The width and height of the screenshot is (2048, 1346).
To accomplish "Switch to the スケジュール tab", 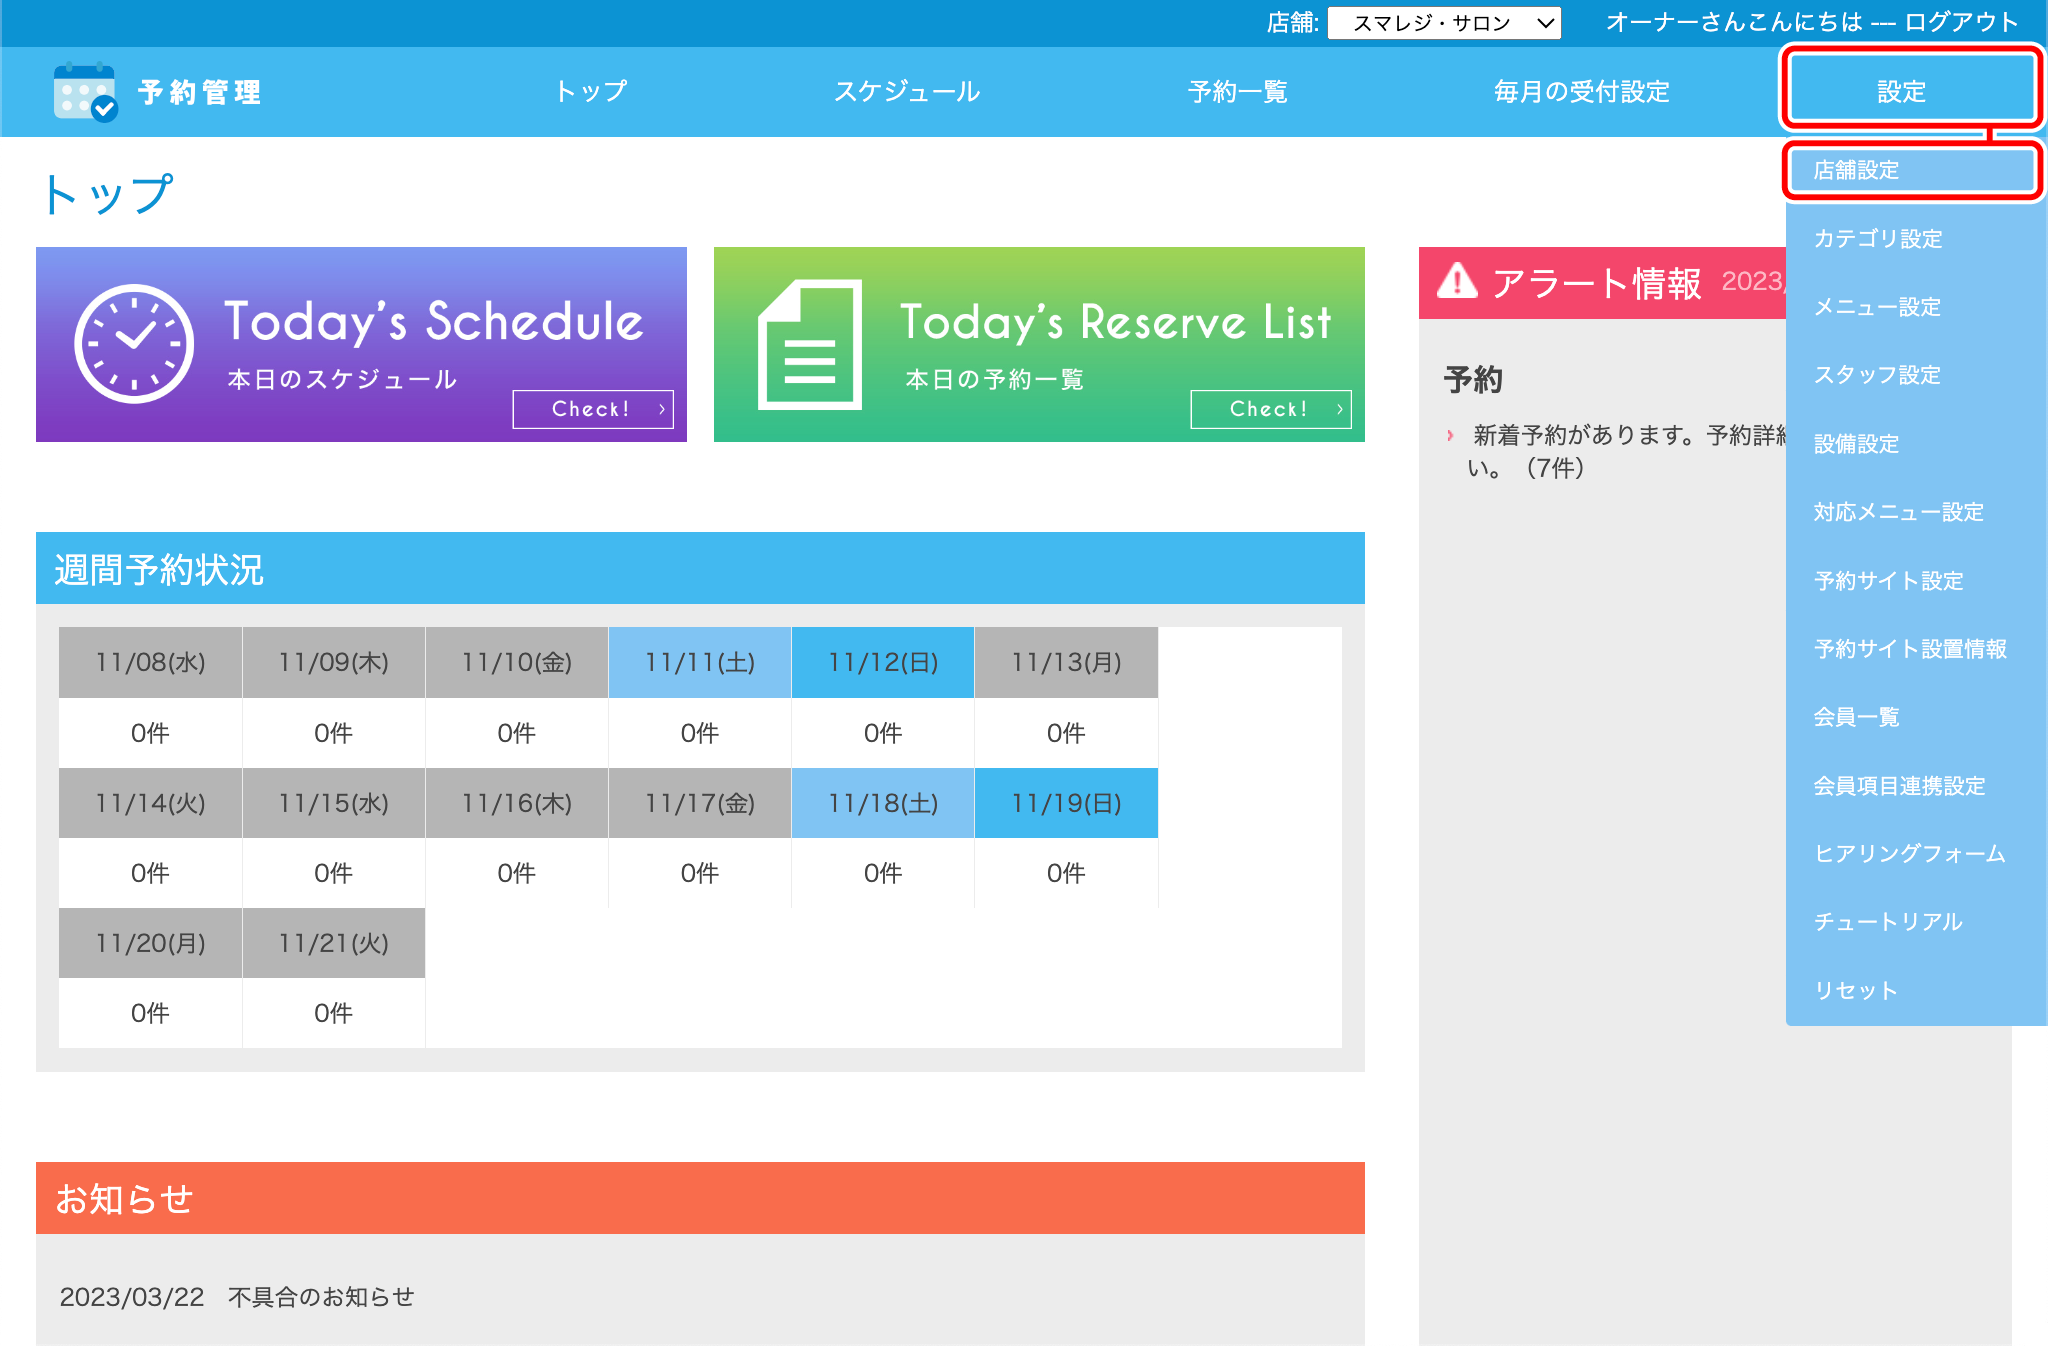I will (908, 91).
